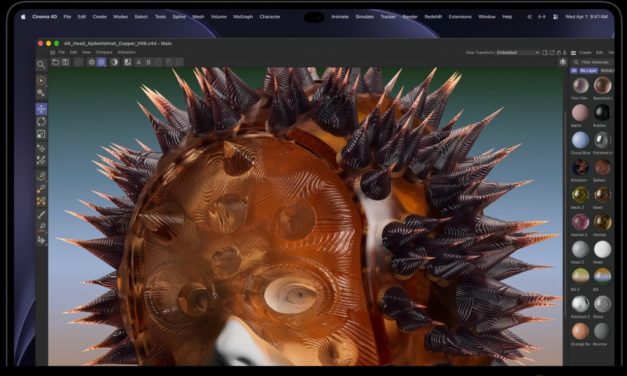This screenshot has width=627, height=376.
Task: Select the BG 2 gradient material sphere
Action: 580,276
